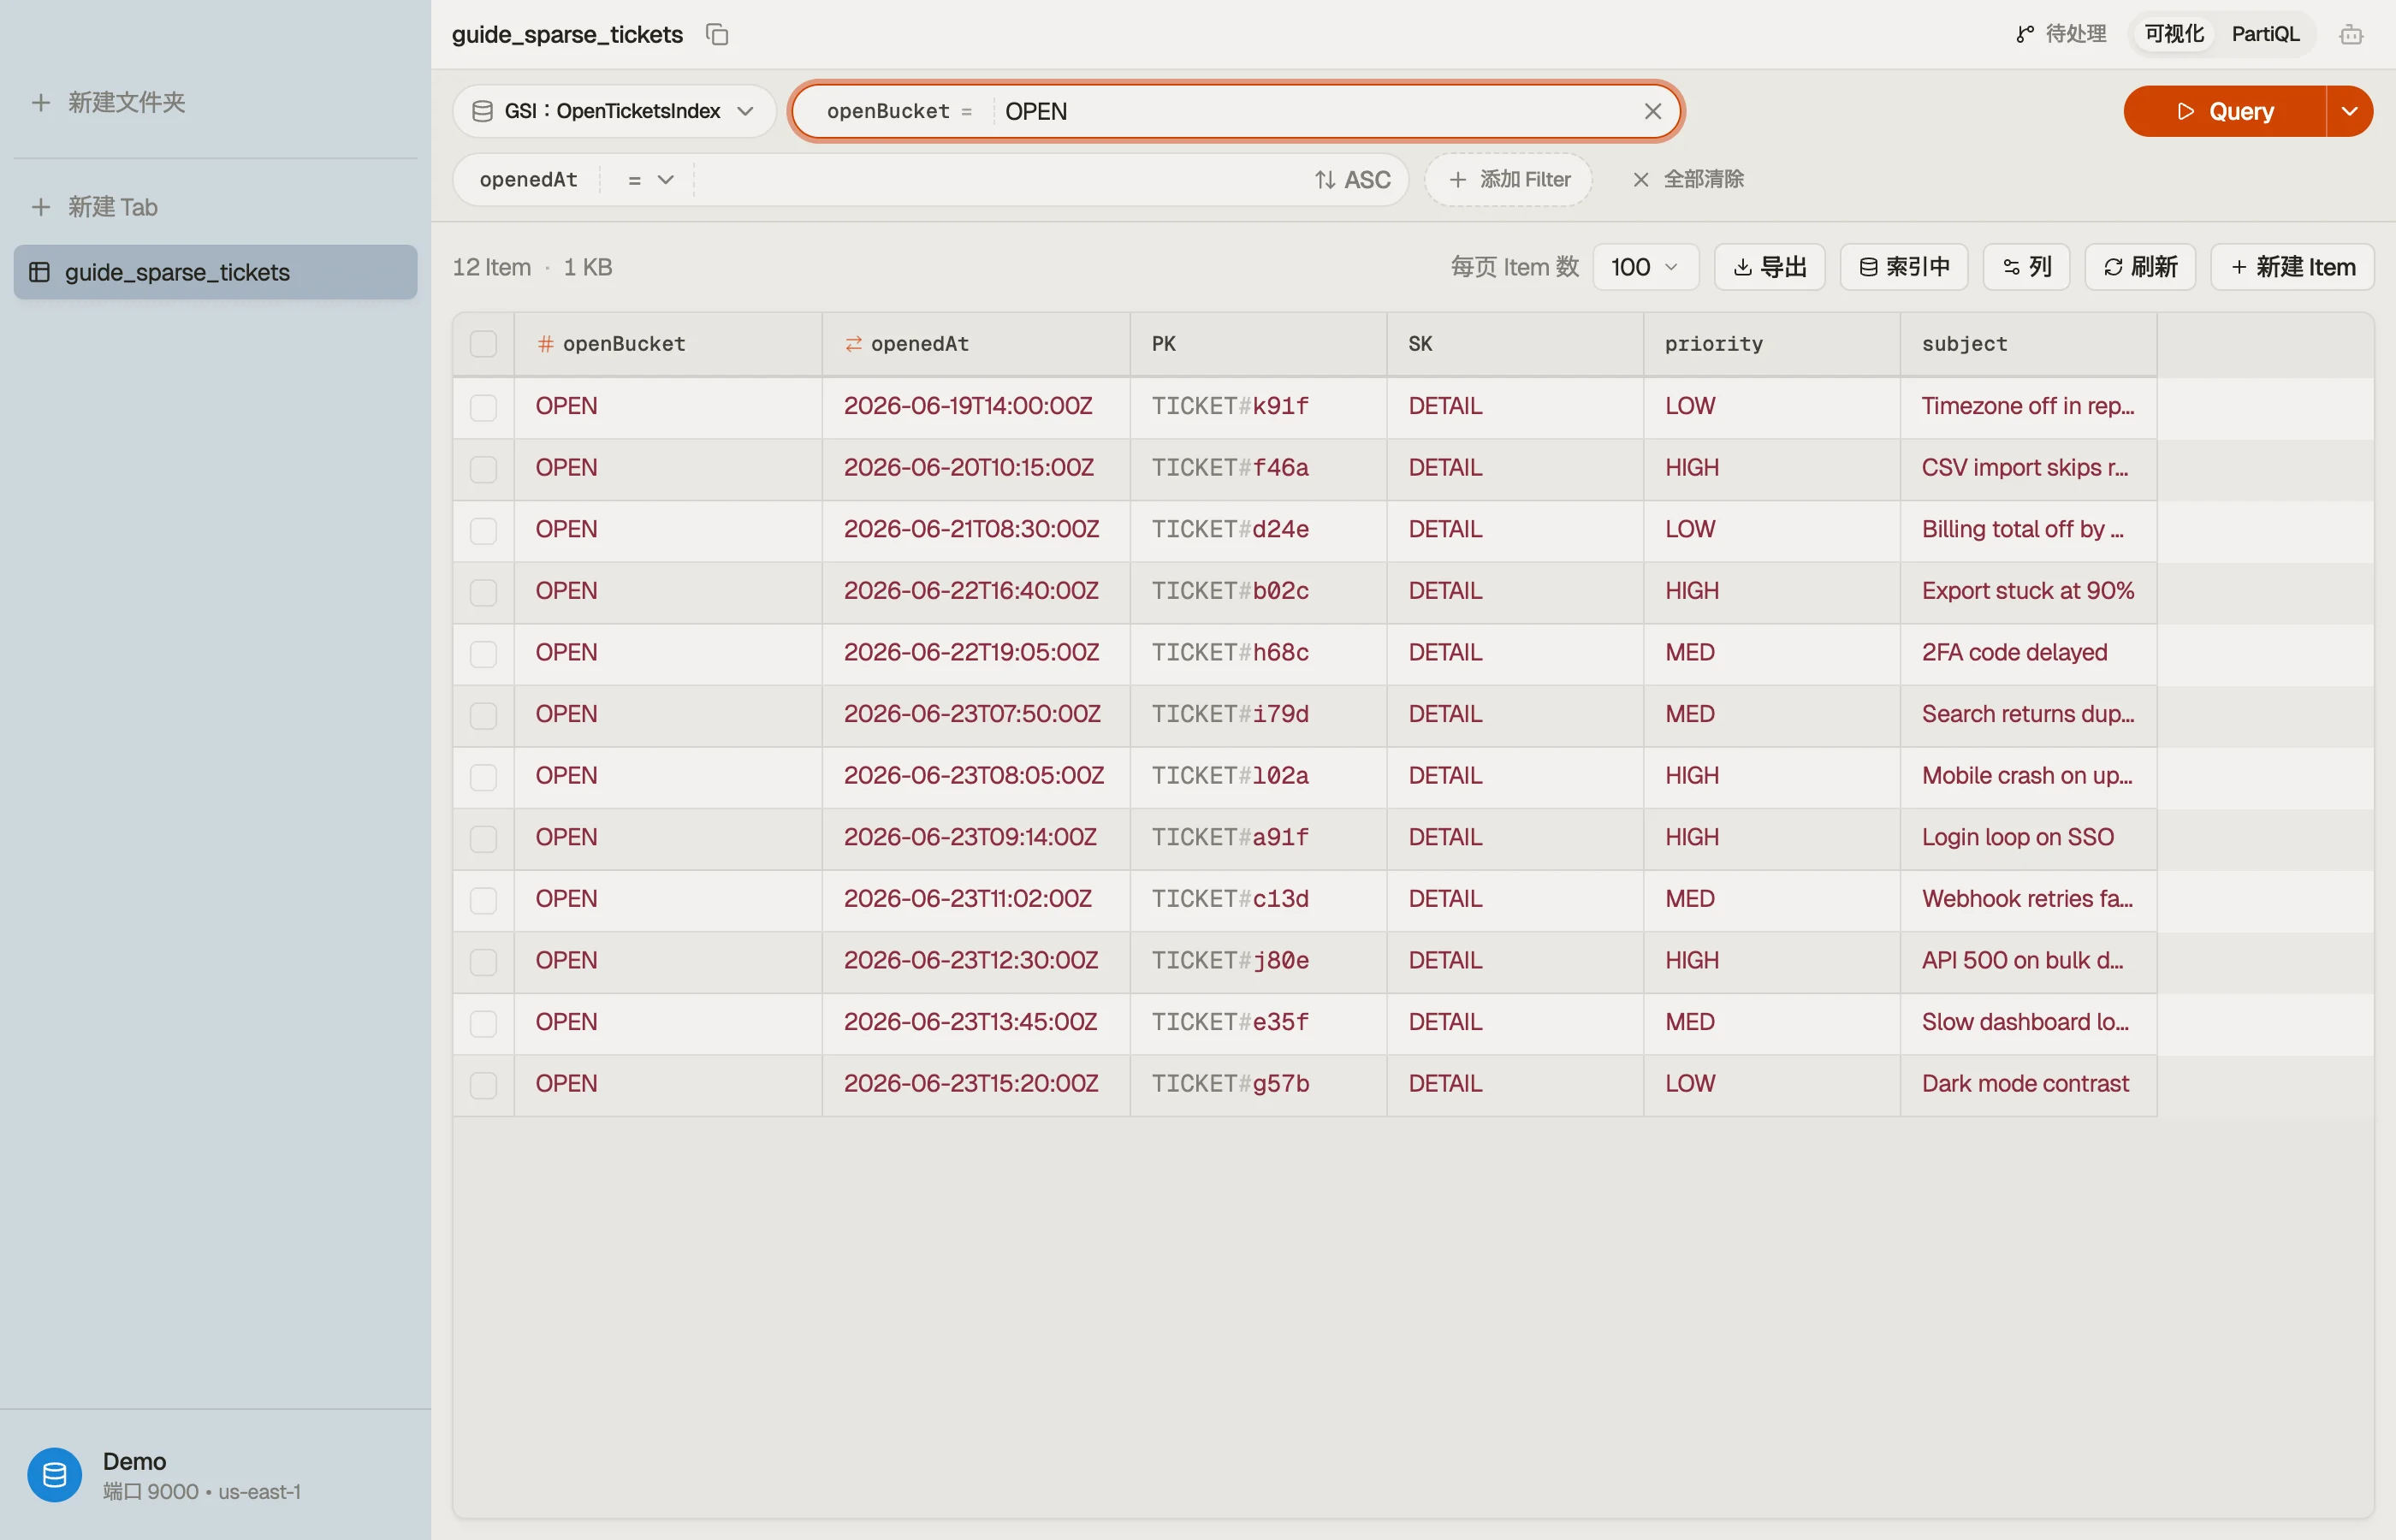This screenshot has height=1540, width=2396.
Task: Expand the Query button dropdown arrow
Action: 2349,111
